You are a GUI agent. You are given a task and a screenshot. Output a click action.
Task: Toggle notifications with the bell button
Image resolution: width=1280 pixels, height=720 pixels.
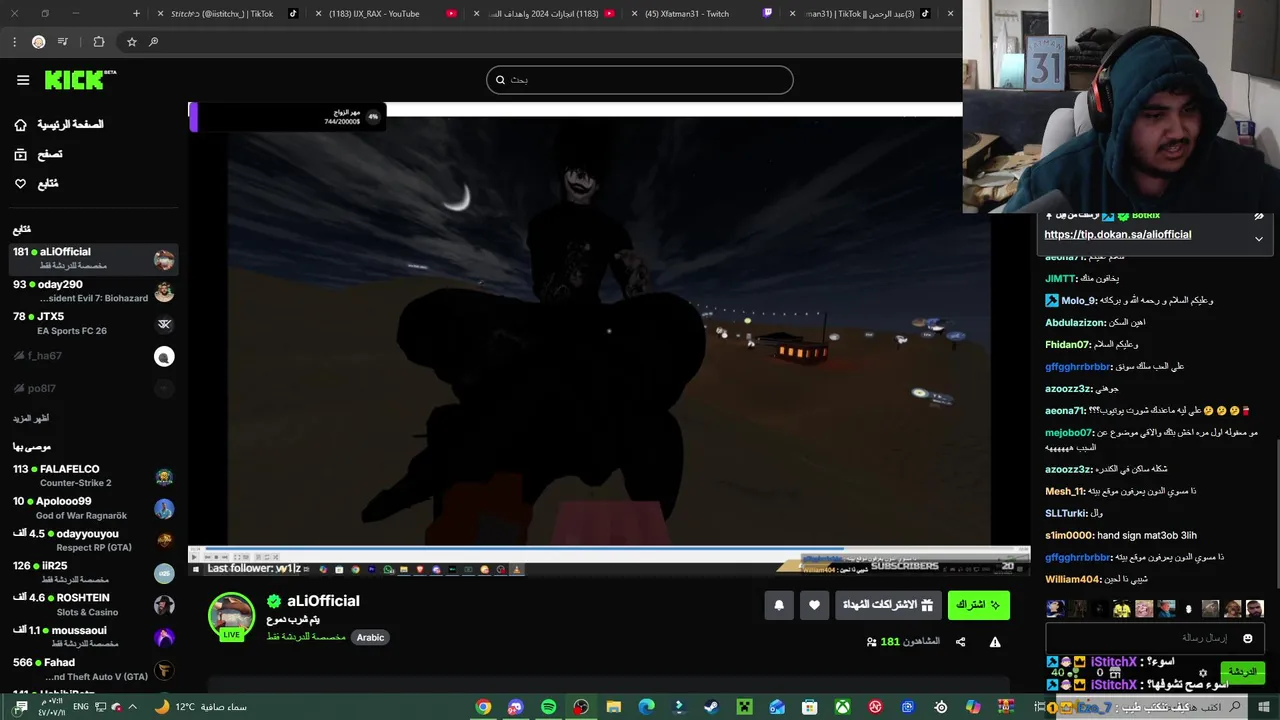(779, 605)
